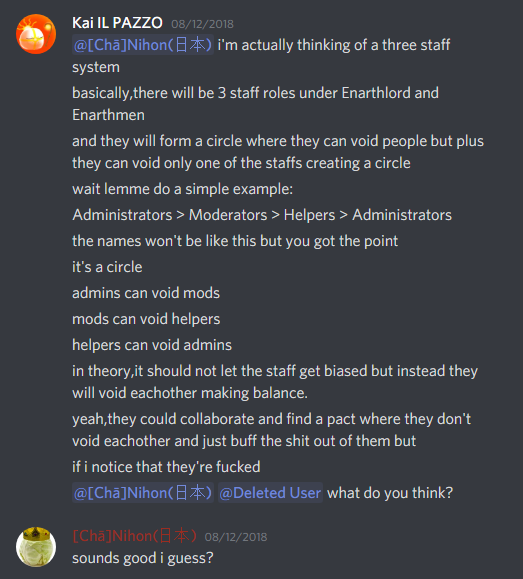The height and width of the screenshot is (579, 523).
Task: Open Kai IL PAZZO's orange avatar
Action: point(36,34)
